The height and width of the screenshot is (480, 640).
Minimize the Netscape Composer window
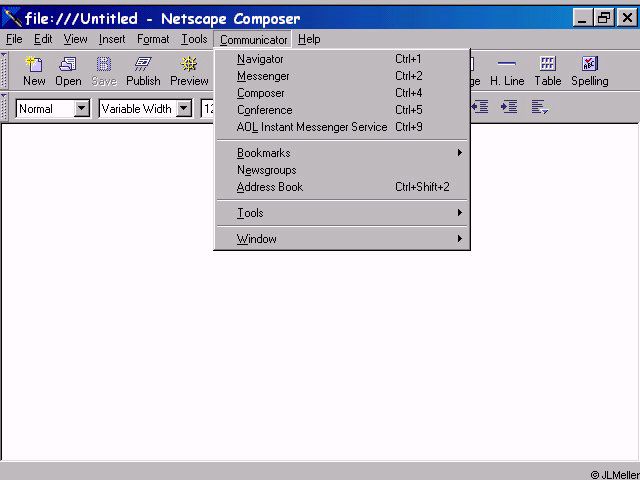[582, 18]
